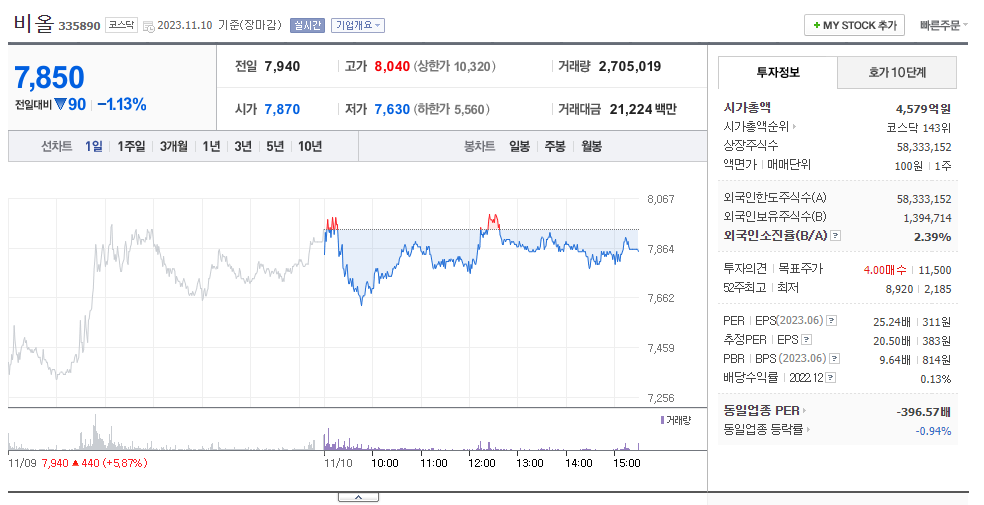Open help icon beside 추정PER EPS
Viewport: 984px width, 505px height.
[806, 339]
